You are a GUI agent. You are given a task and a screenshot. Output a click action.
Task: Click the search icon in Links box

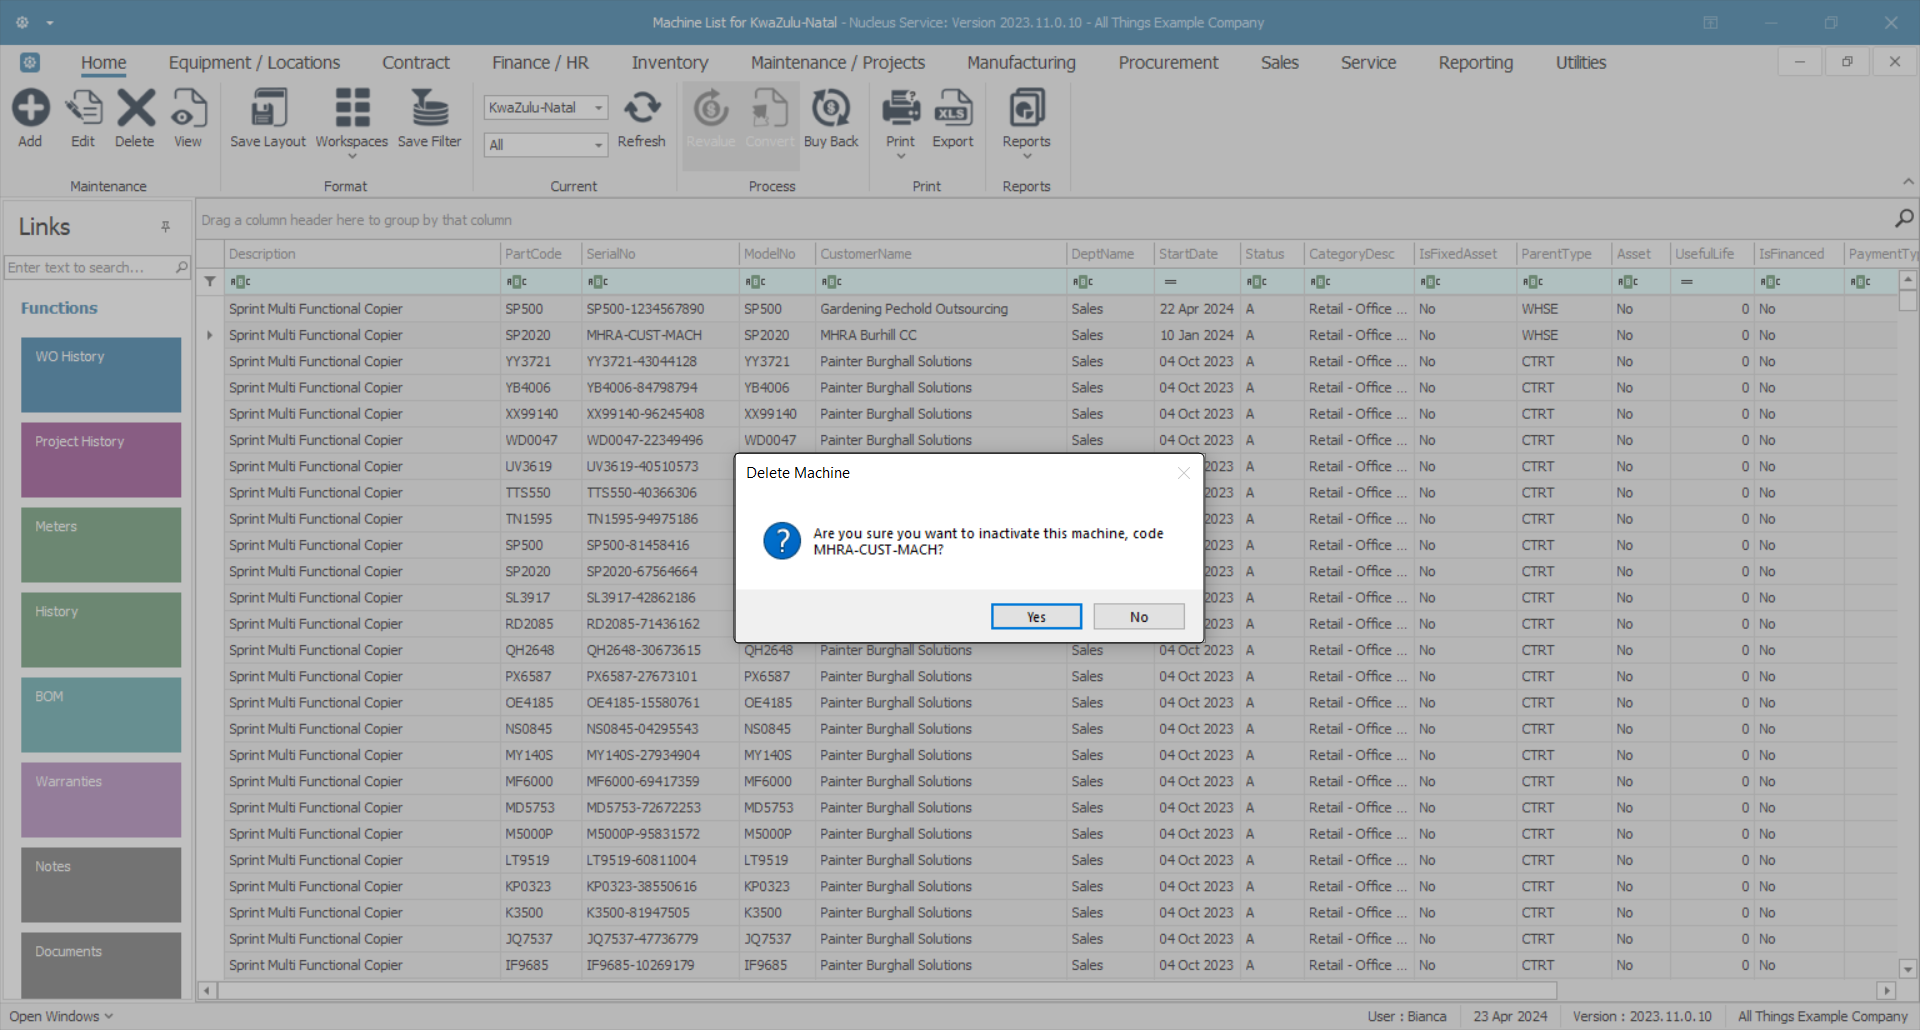click(x=181, y=267)
